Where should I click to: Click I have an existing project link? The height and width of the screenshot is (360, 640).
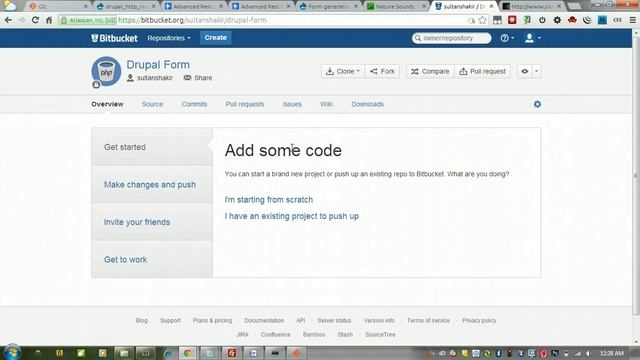coord(291,216)
